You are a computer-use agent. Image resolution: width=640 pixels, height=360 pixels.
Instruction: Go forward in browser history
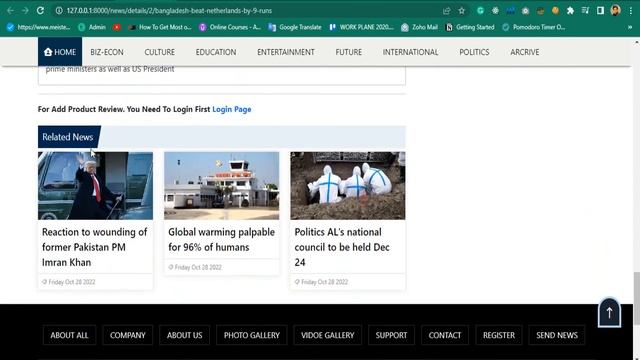[25, 11]
